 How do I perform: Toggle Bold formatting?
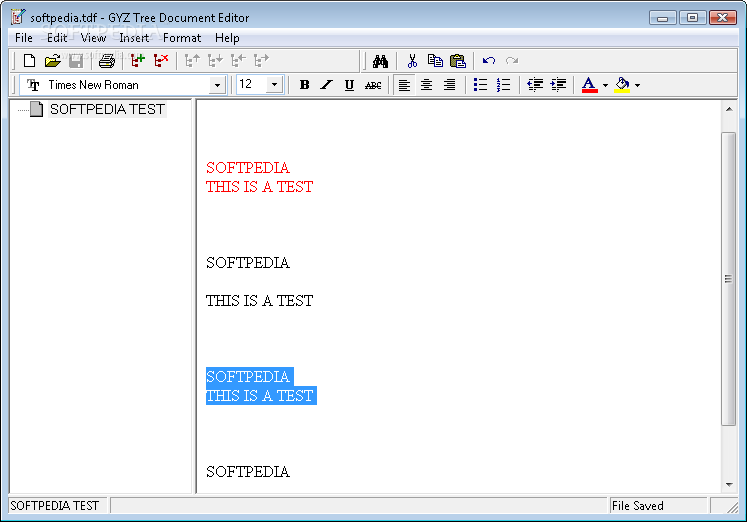coord(304,85)
